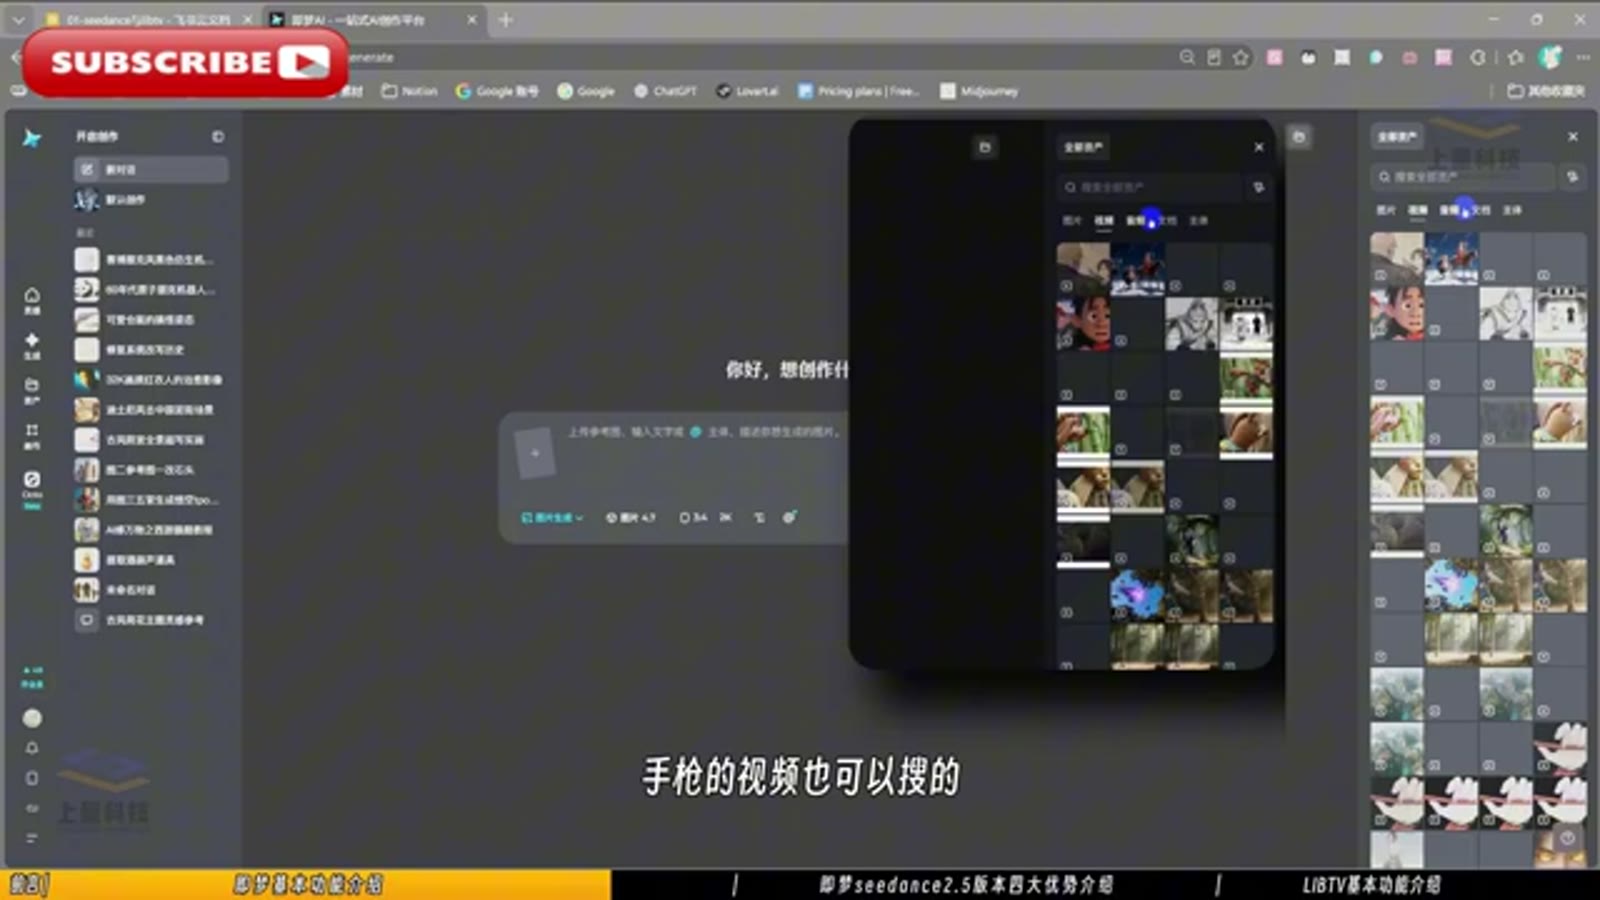Screen dimensions: 1600x900
Task: Click the 新对话 new conversation button
Action: pos(150,169)
